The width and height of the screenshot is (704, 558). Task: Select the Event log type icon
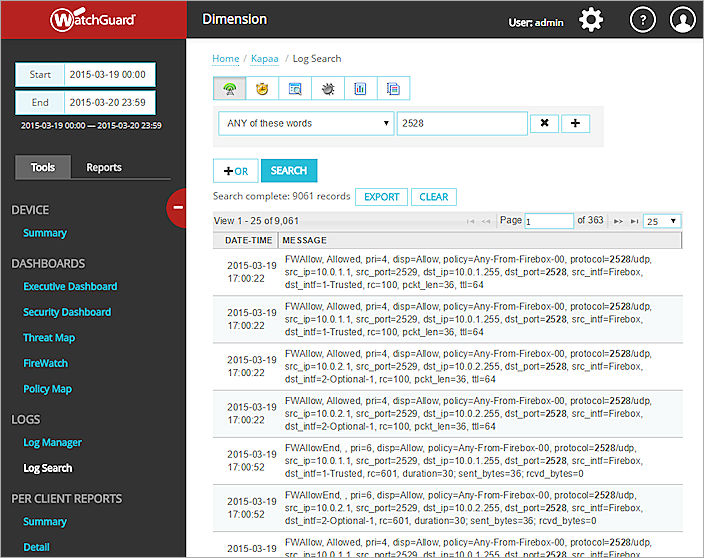click(295, 89)
